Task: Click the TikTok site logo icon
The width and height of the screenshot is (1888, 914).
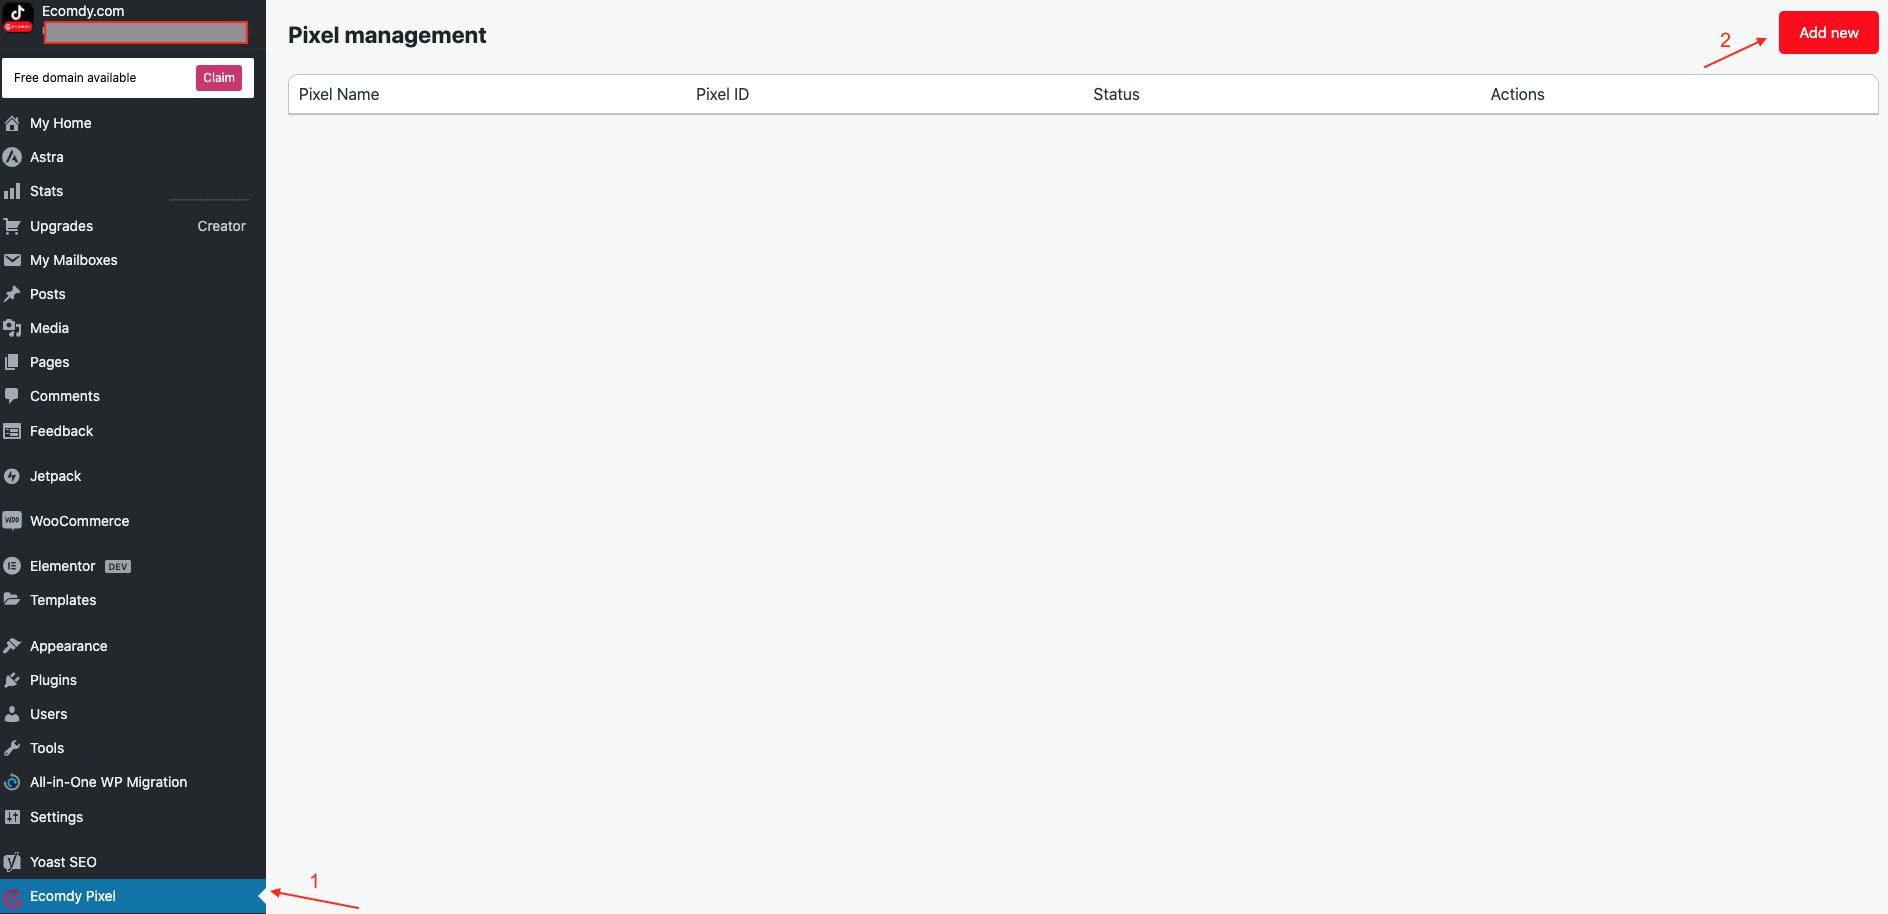Action: coord(18,17)
